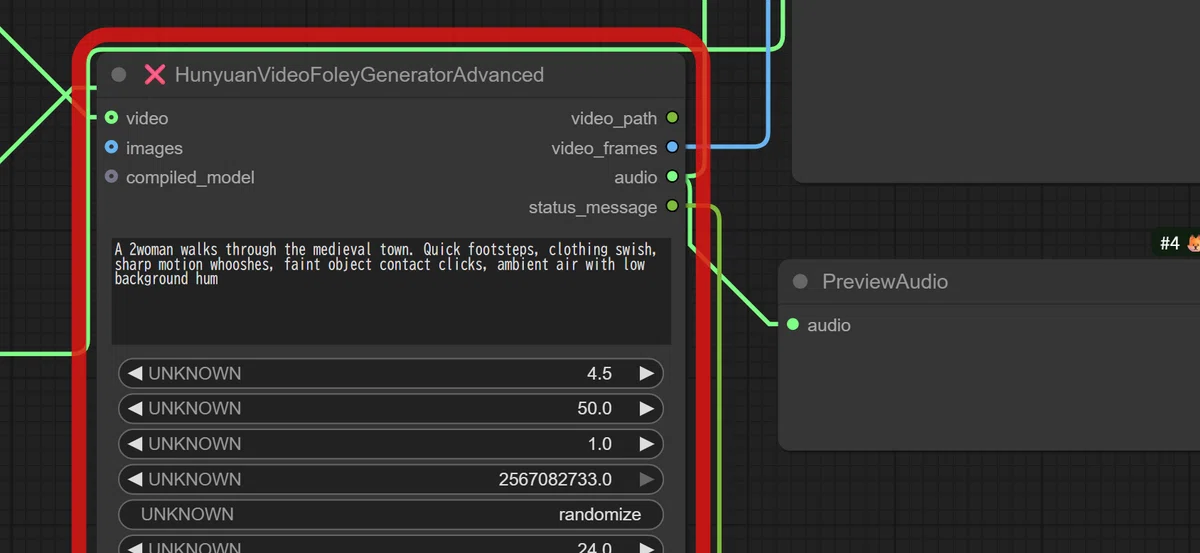The image size is (1200, 553).
Task: Click the video input socket
Action: pyautogui.click(x=111, y=118)
